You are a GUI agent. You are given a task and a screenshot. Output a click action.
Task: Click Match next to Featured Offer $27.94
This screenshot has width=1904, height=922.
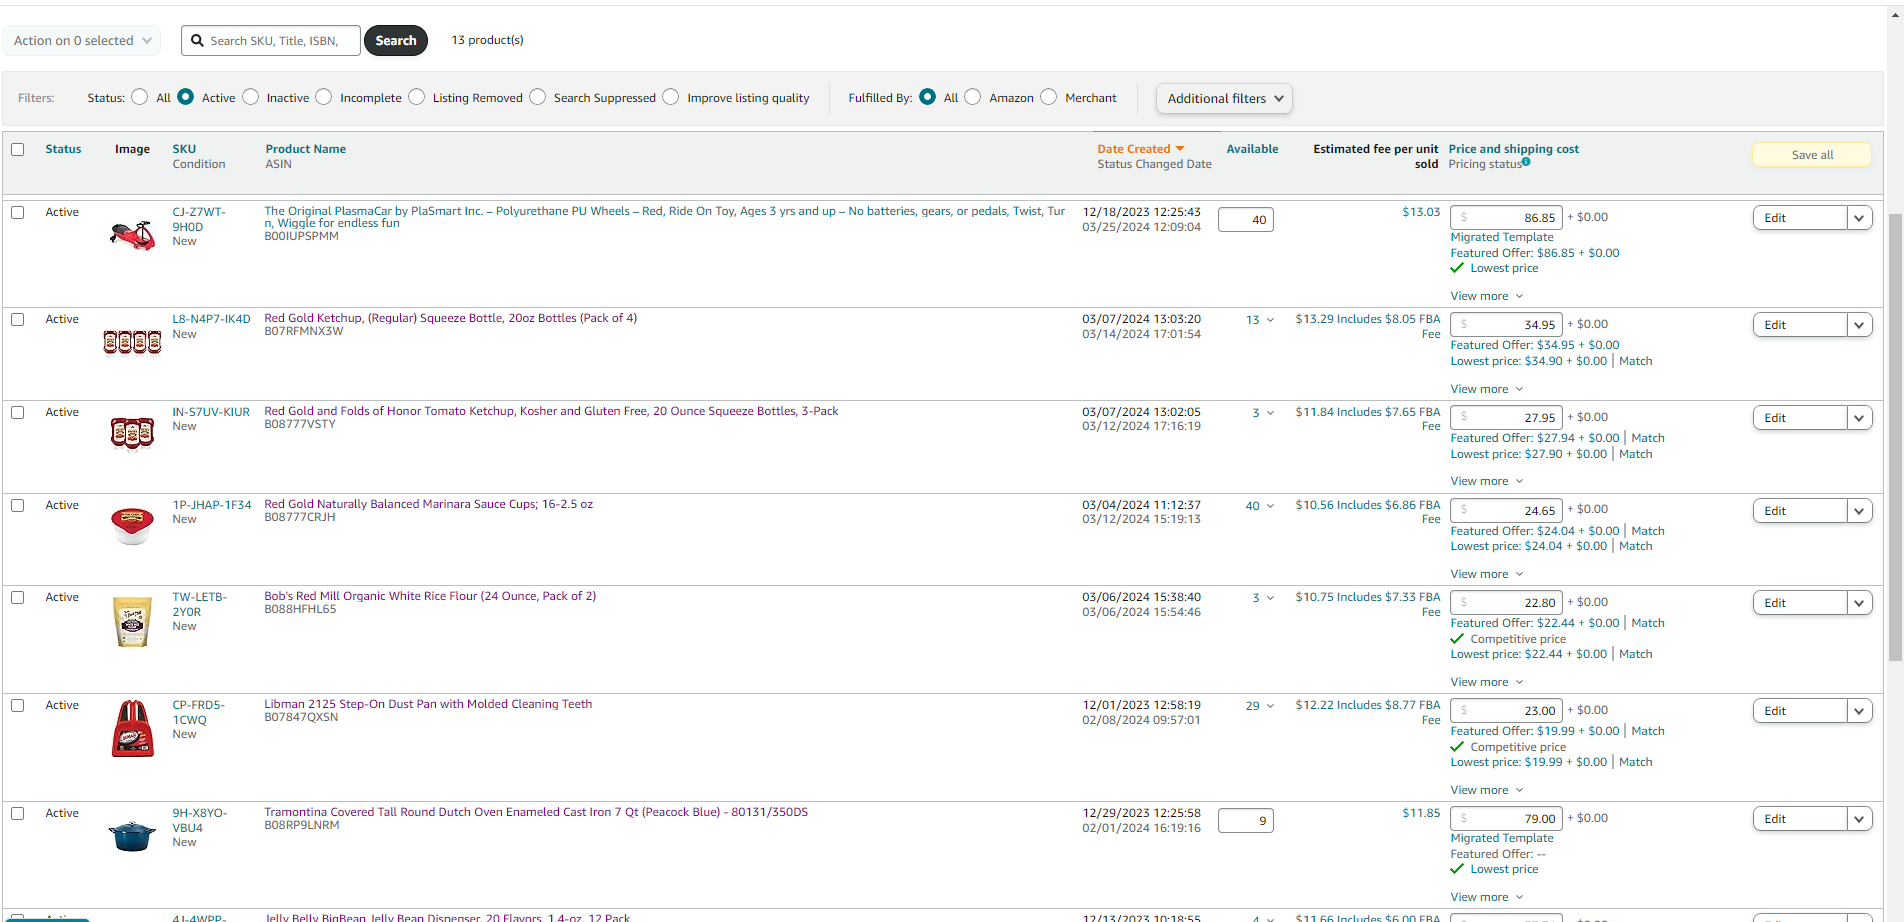(x=1647, y=438)
